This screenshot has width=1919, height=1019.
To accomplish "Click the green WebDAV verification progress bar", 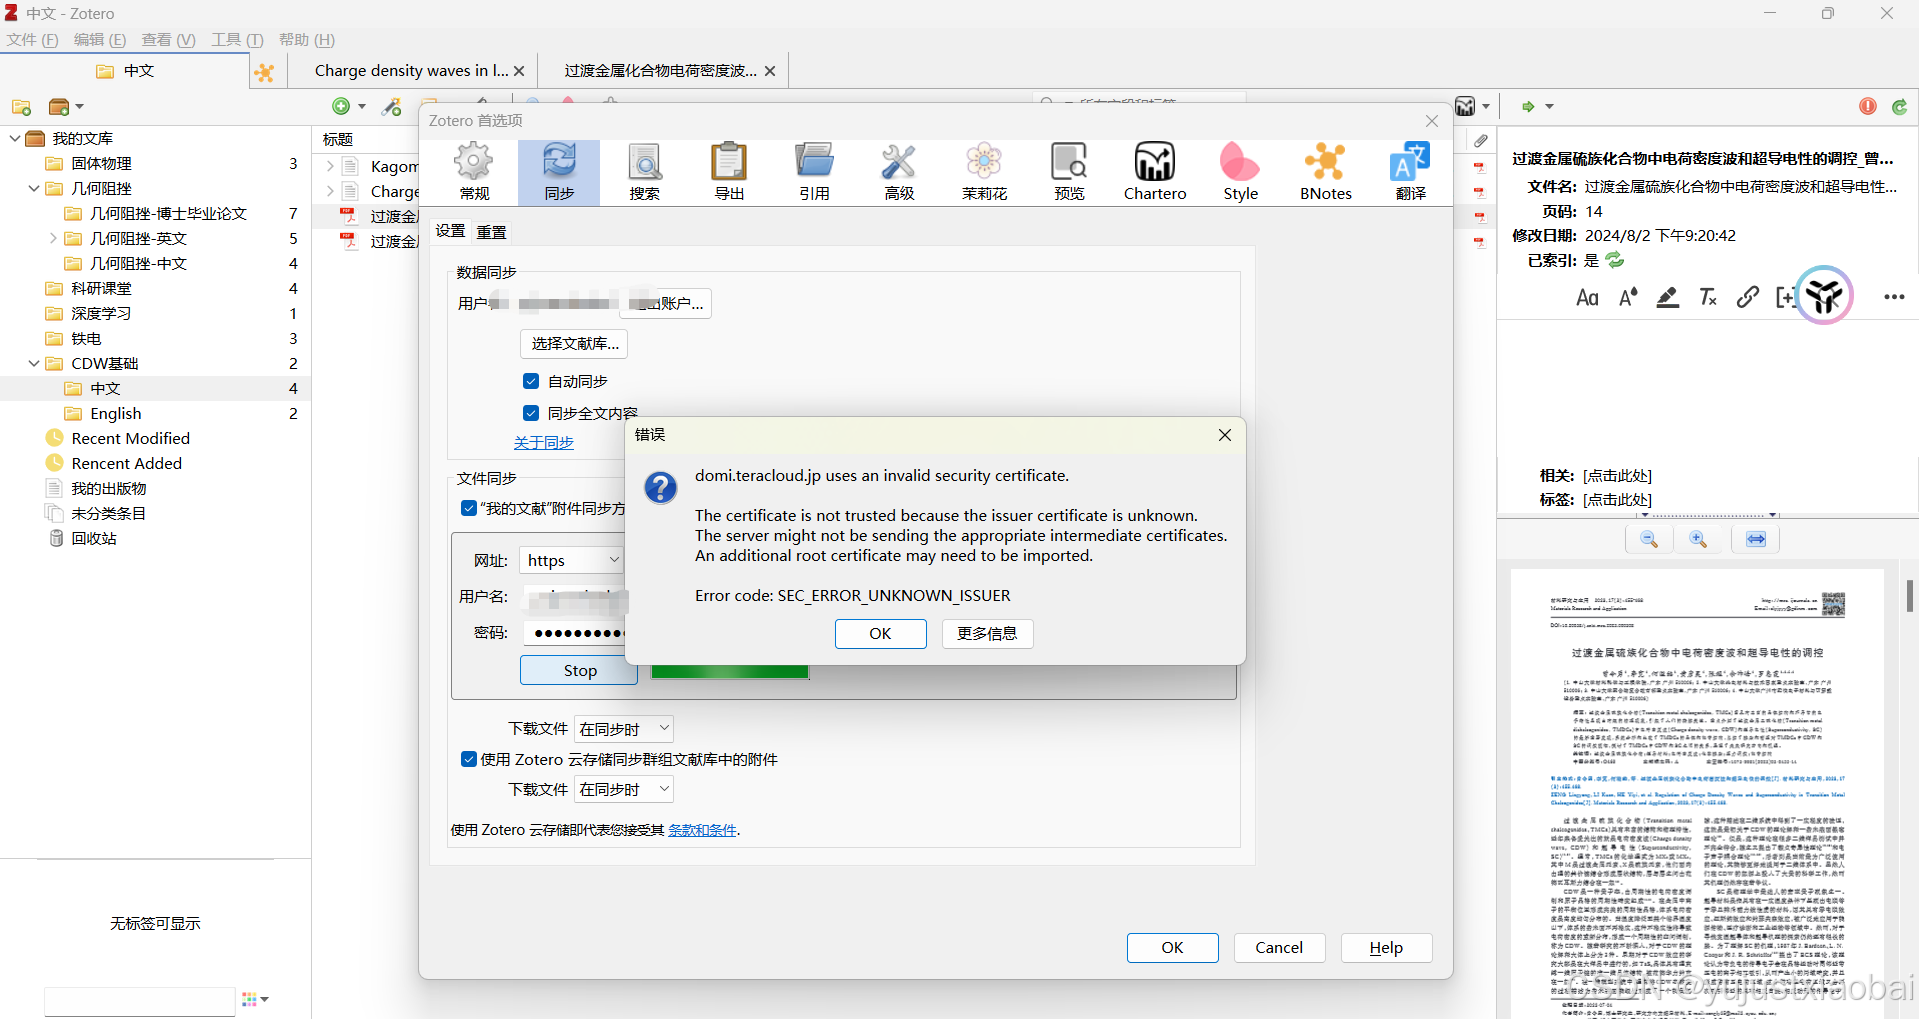I will 730,672.
